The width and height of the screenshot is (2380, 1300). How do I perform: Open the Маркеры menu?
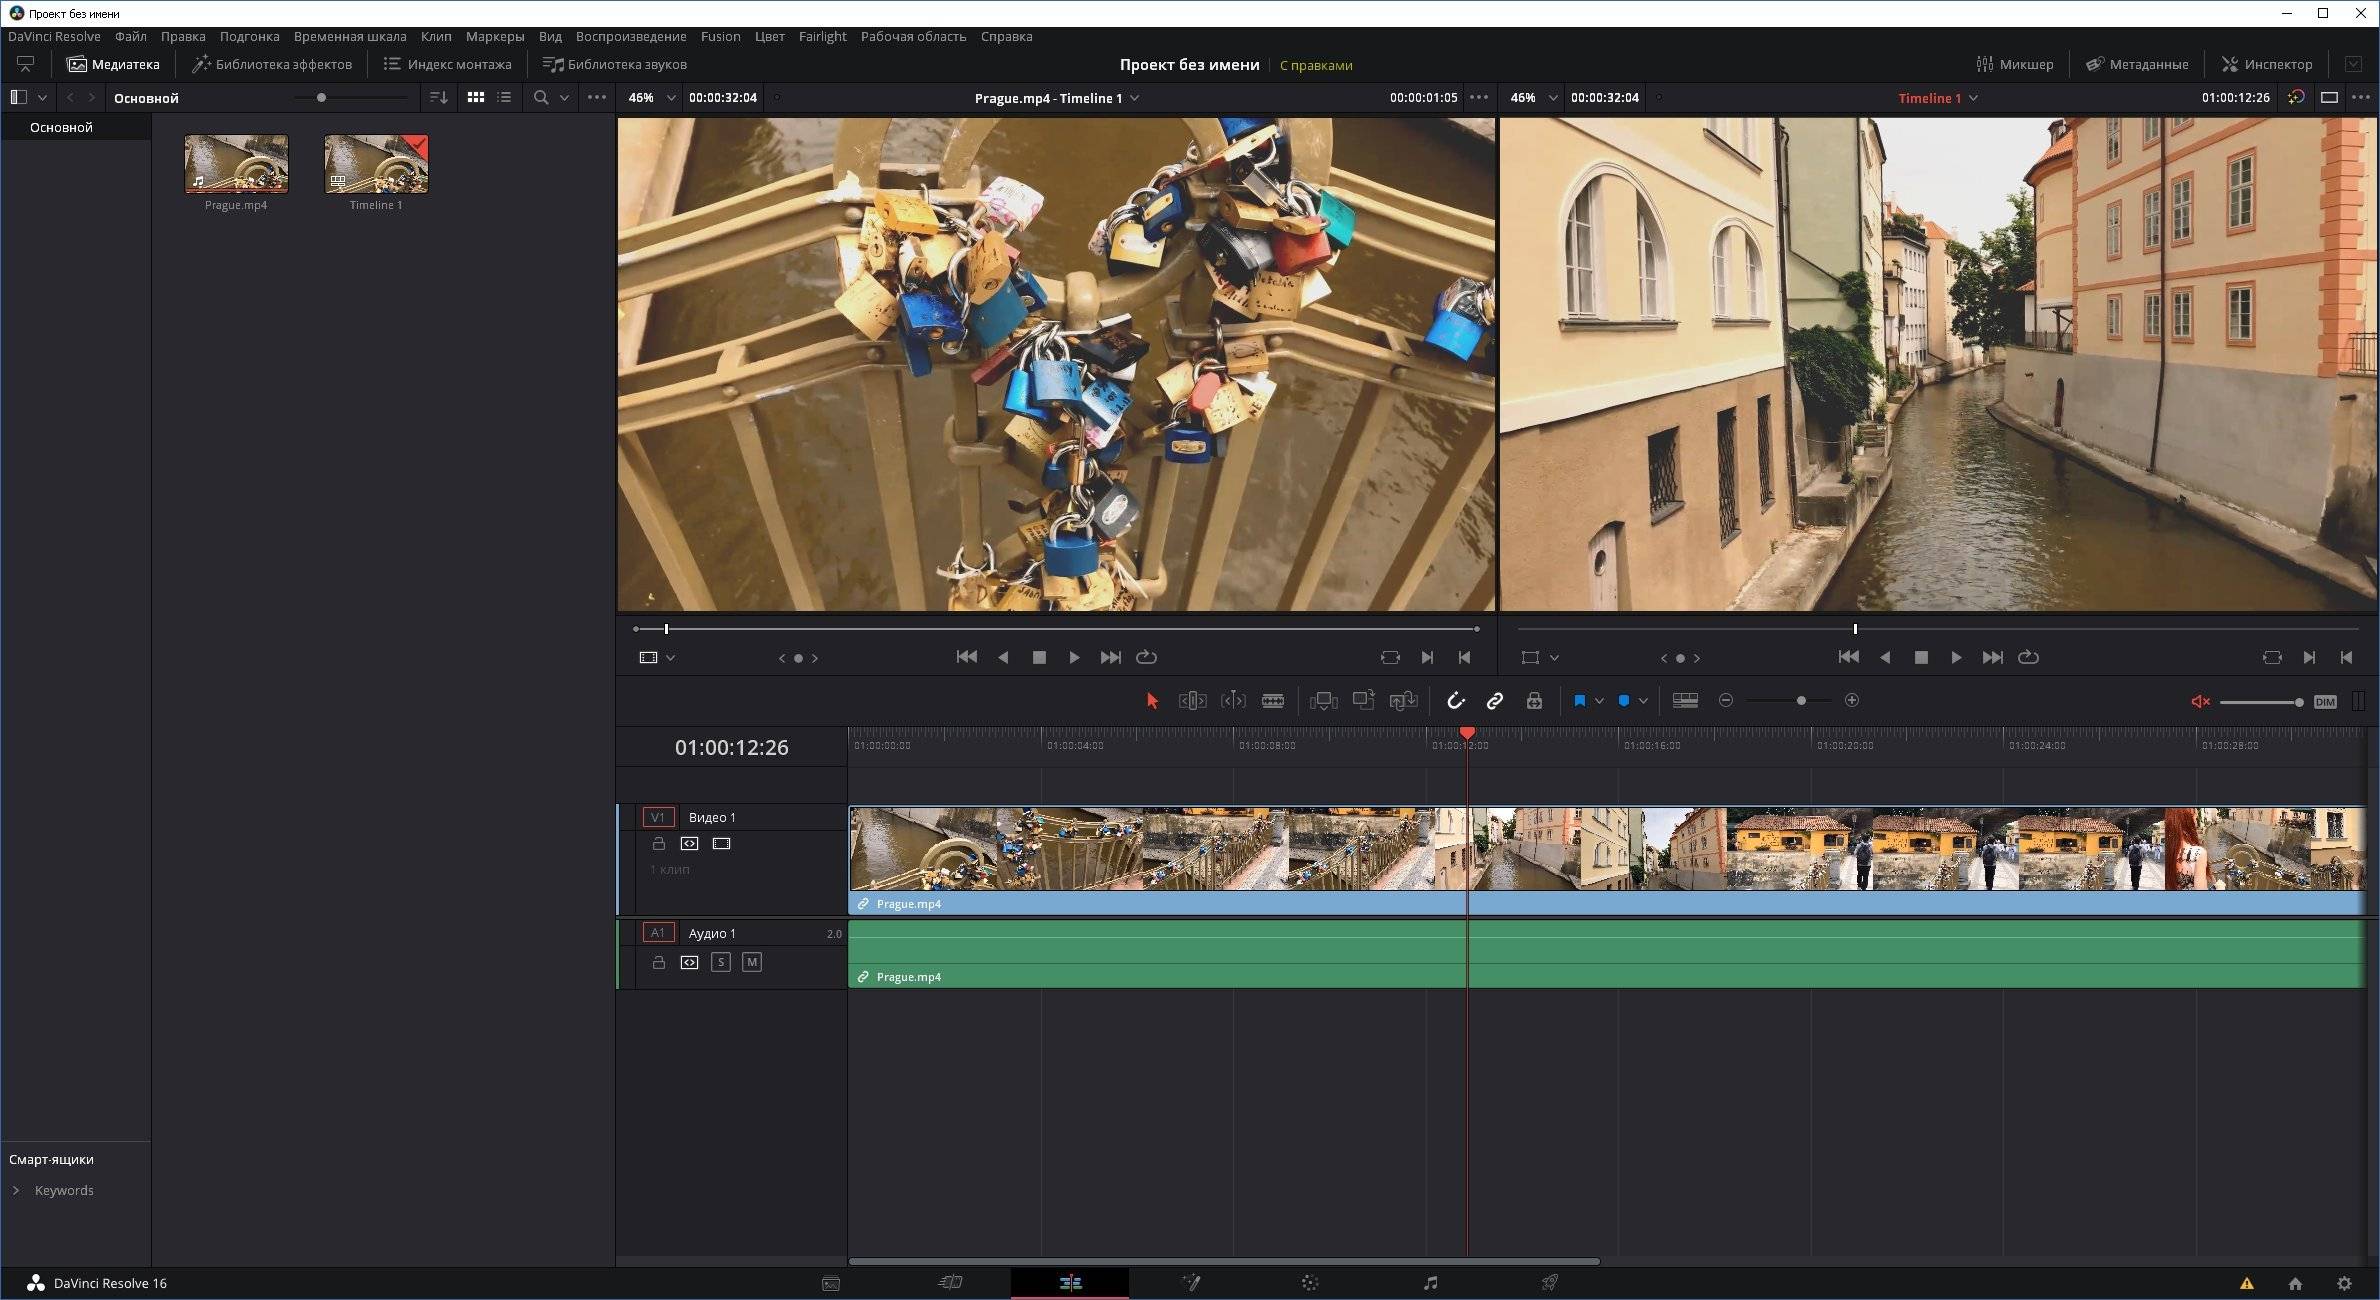click(495, 36)
